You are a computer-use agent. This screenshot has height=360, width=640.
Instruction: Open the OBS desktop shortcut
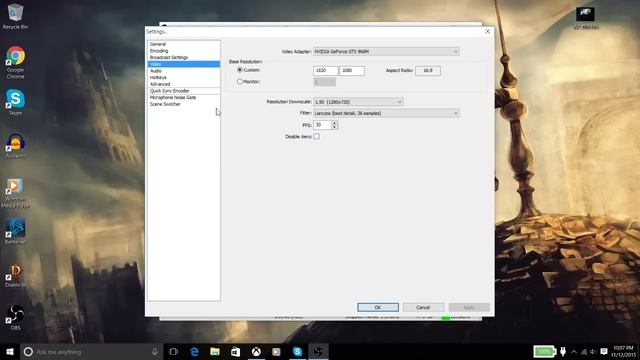point(16,317)
